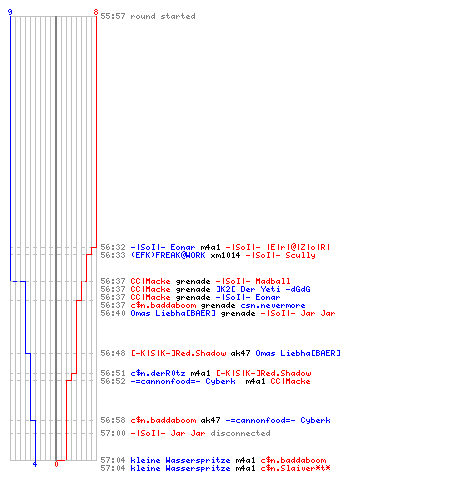Click 'kleine Wasserspritze' in the 57:04 baddaboom line
Viewport: 450px width, 500px height.
[x=180, y=460]
